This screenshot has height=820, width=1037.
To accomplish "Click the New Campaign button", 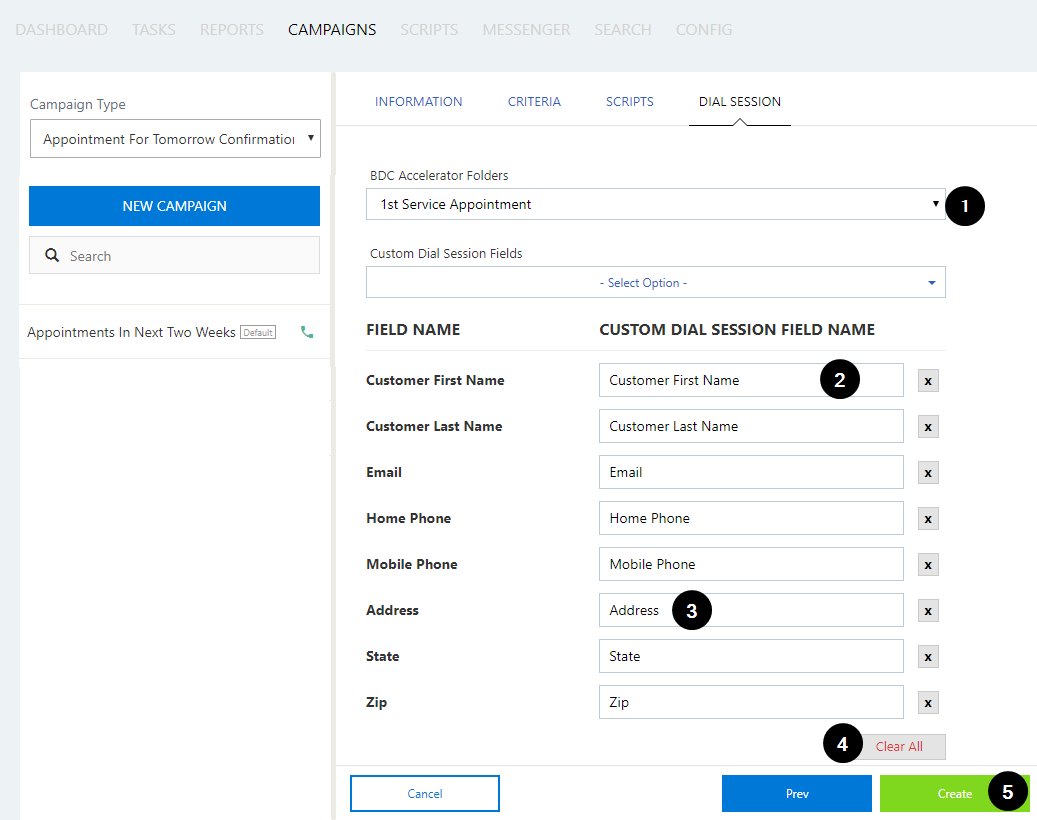I will [x=175, y=206].
